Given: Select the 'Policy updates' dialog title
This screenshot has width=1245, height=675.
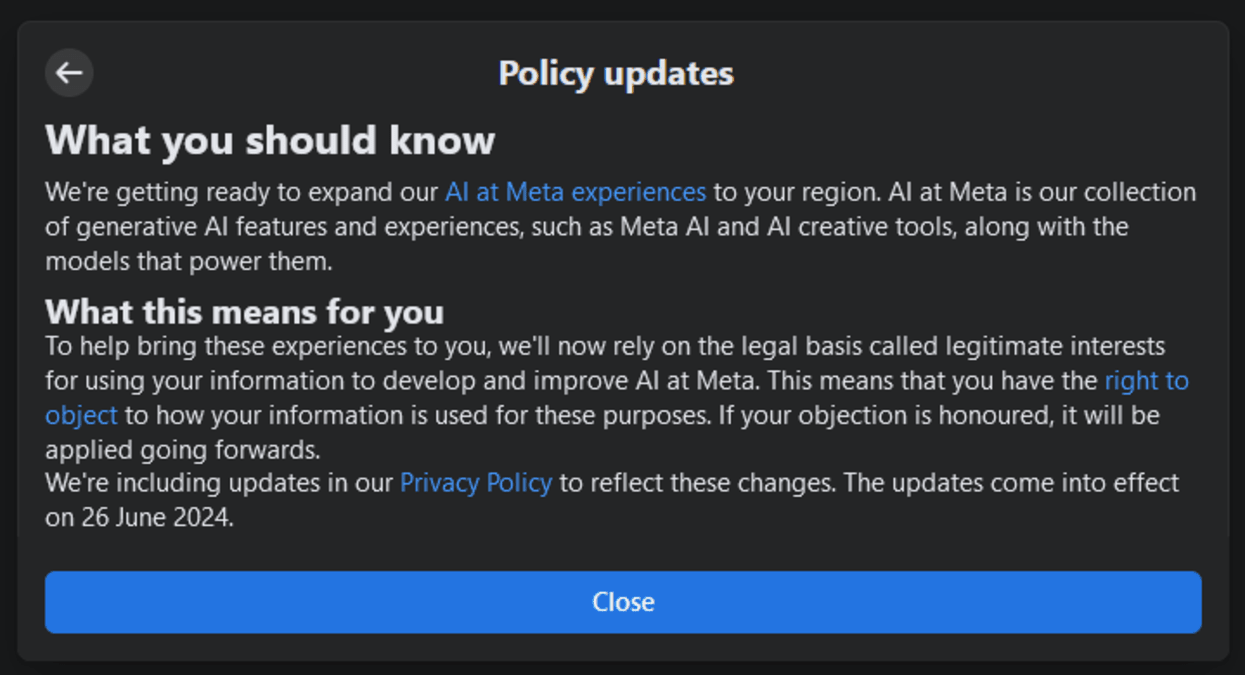Looking at the screenshot, I should point(616,73).
